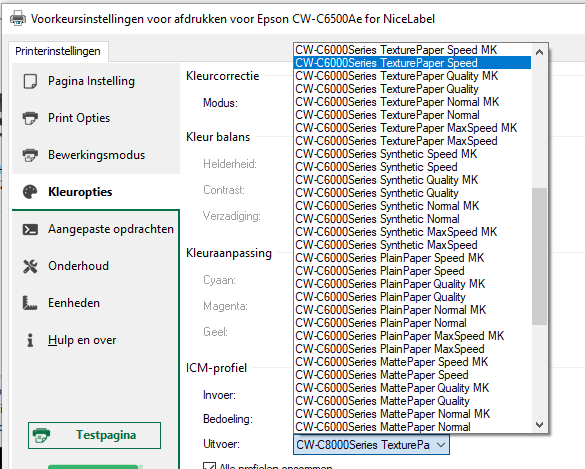Choose CW-C6000Series Synthetic Speed MK
The height and width of the screenshot is (469, 585).
(x=413, y=154)
